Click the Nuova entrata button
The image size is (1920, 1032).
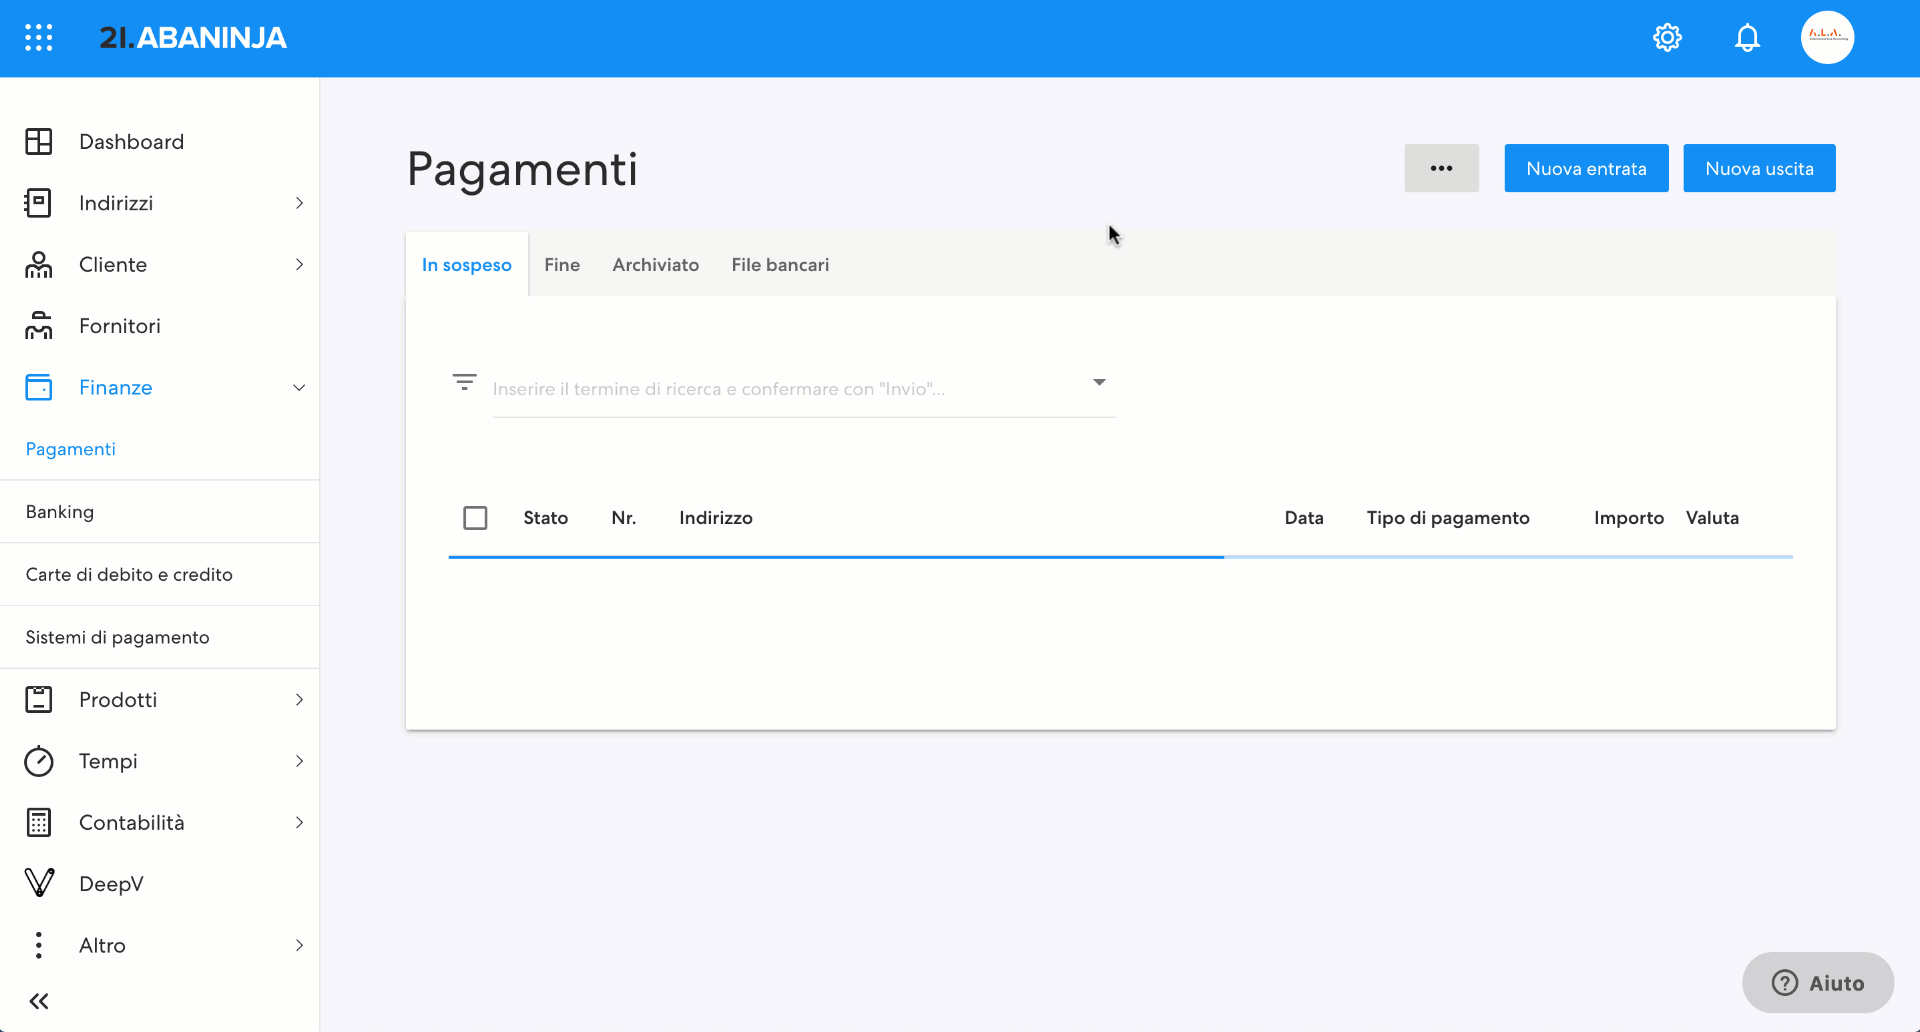(x=1586, y=168)
